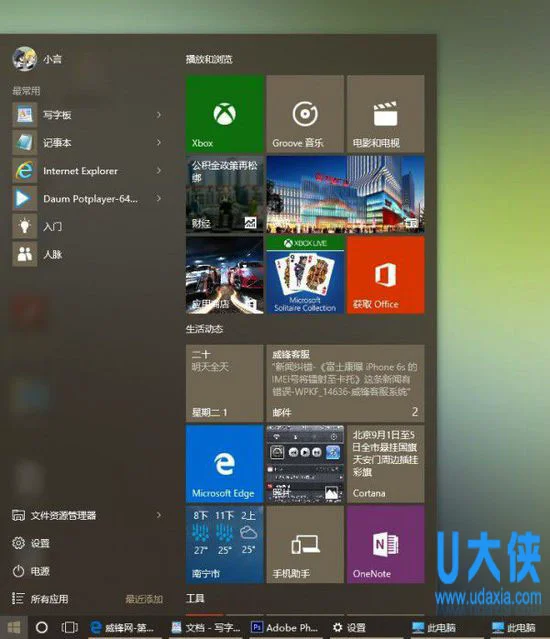Open the 照片 photos tile
The height and width of the screenshot is (639, 550).
tap(305, 464)
